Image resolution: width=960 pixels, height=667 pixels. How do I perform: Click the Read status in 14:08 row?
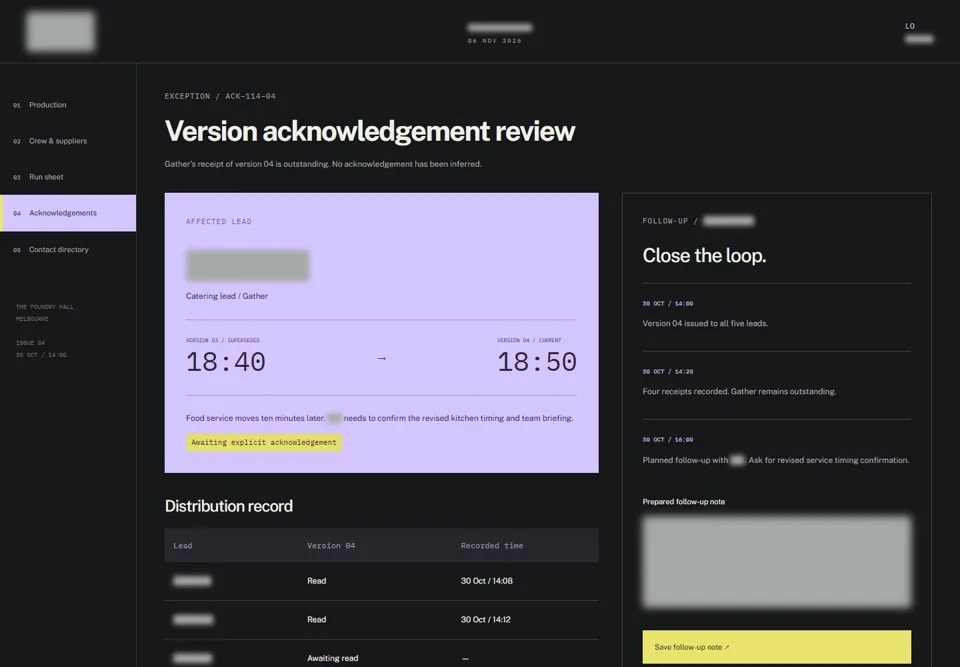tap(317, 581)
